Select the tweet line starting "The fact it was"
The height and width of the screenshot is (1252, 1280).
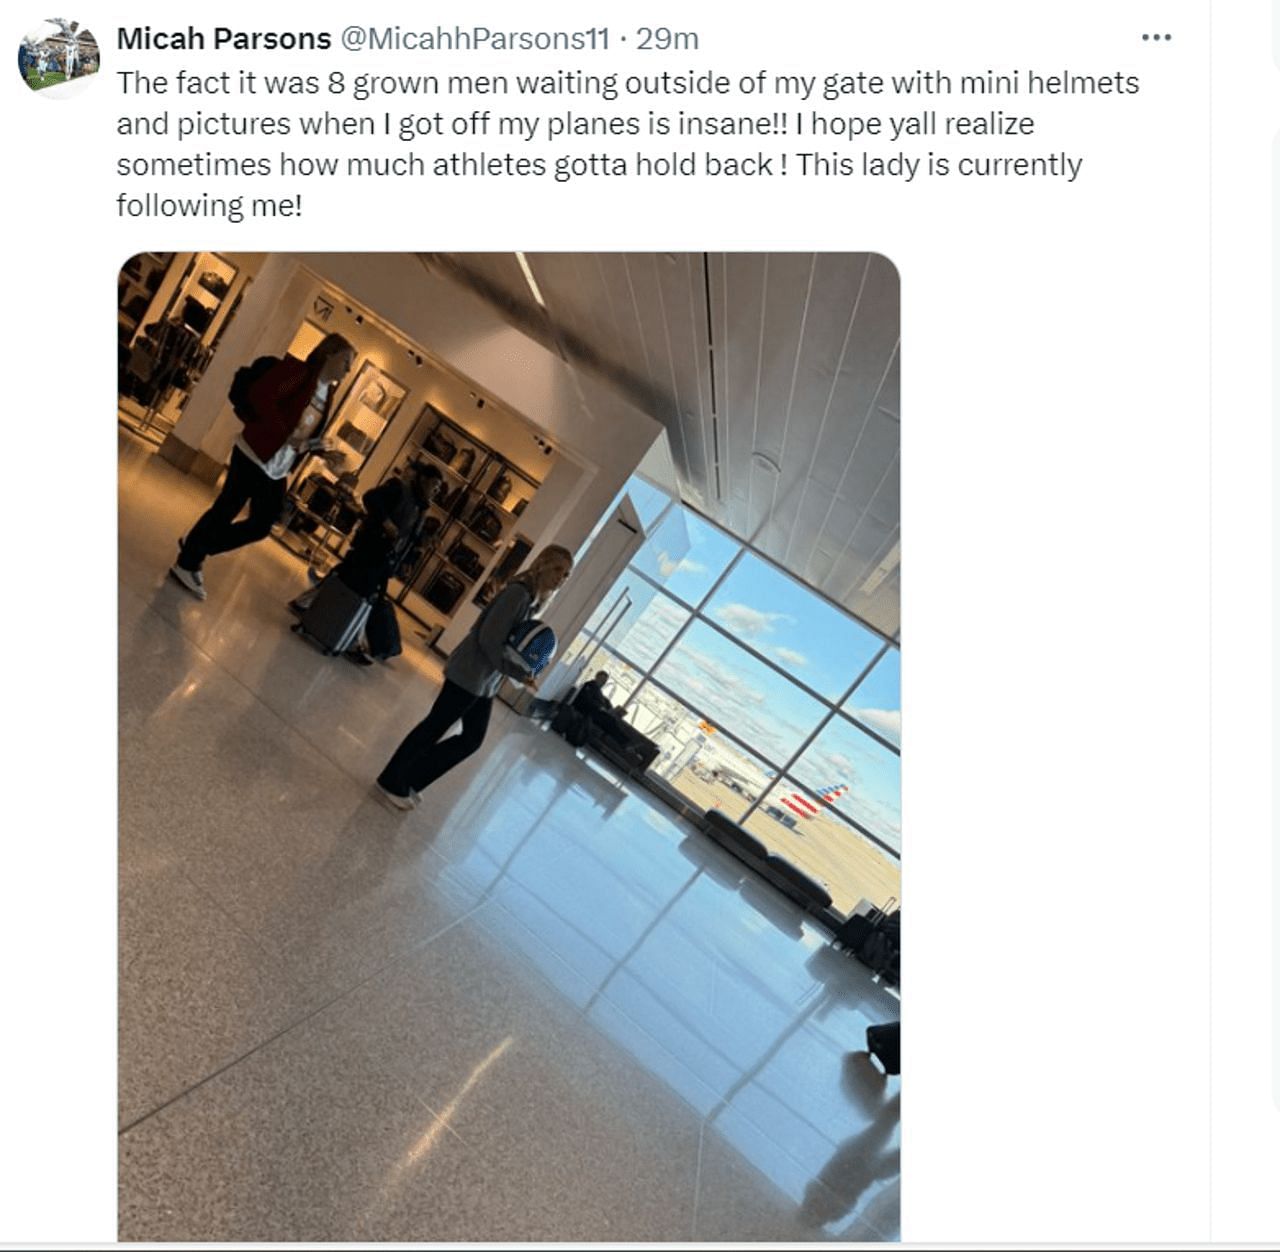628,82
